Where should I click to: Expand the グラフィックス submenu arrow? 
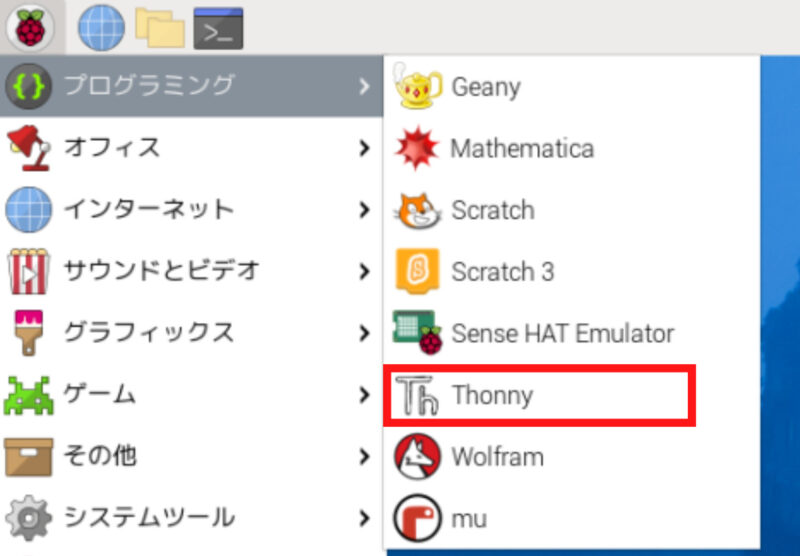(364, 333)
